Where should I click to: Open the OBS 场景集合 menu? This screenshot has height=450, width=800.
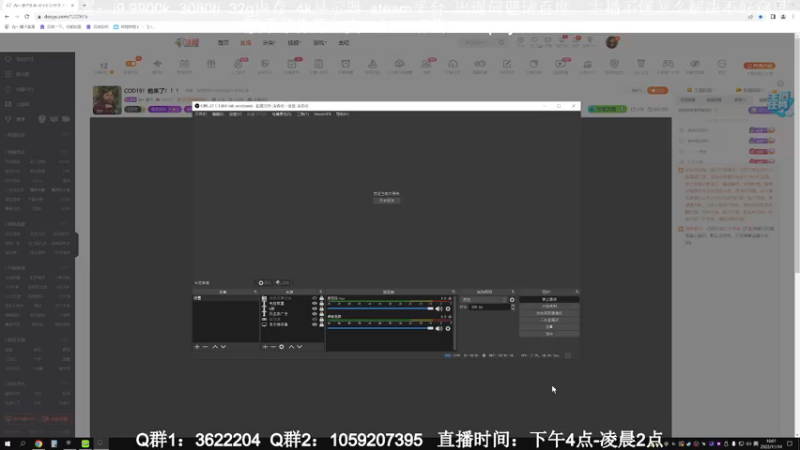[282, 114]
